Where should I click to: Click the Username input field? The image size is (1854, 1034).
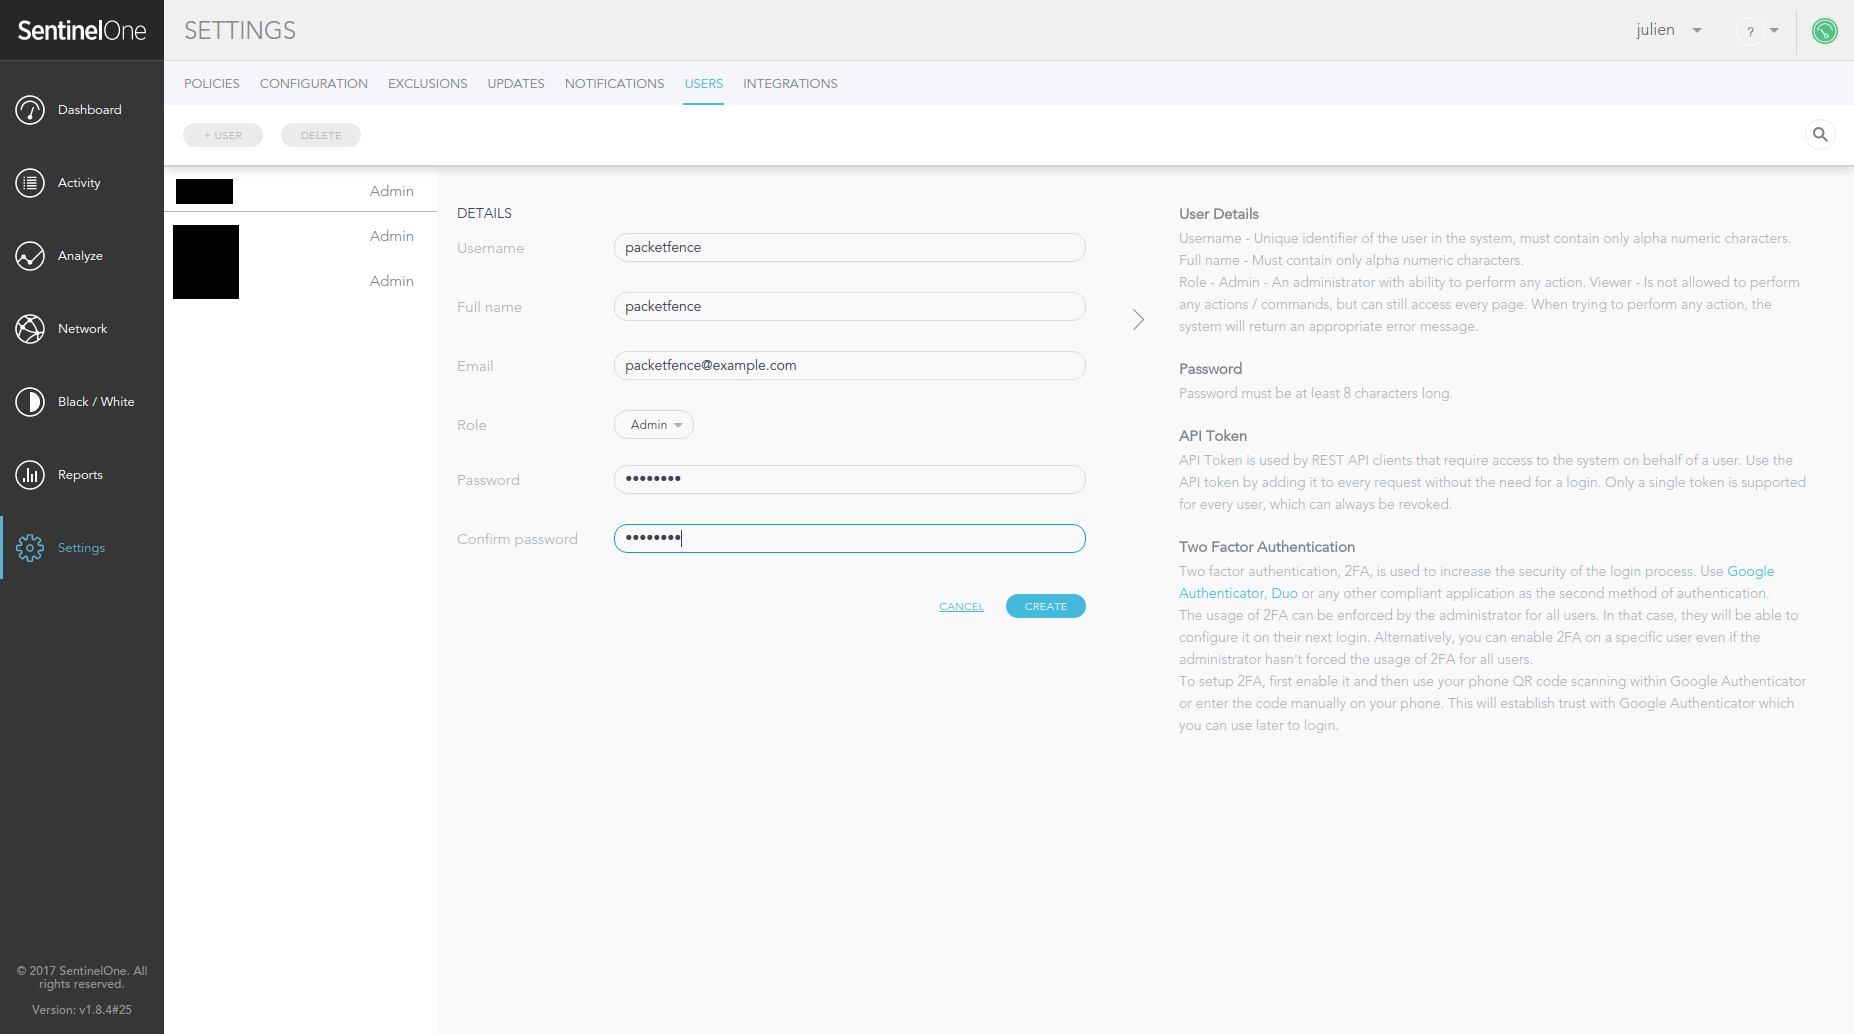point(849,247)
